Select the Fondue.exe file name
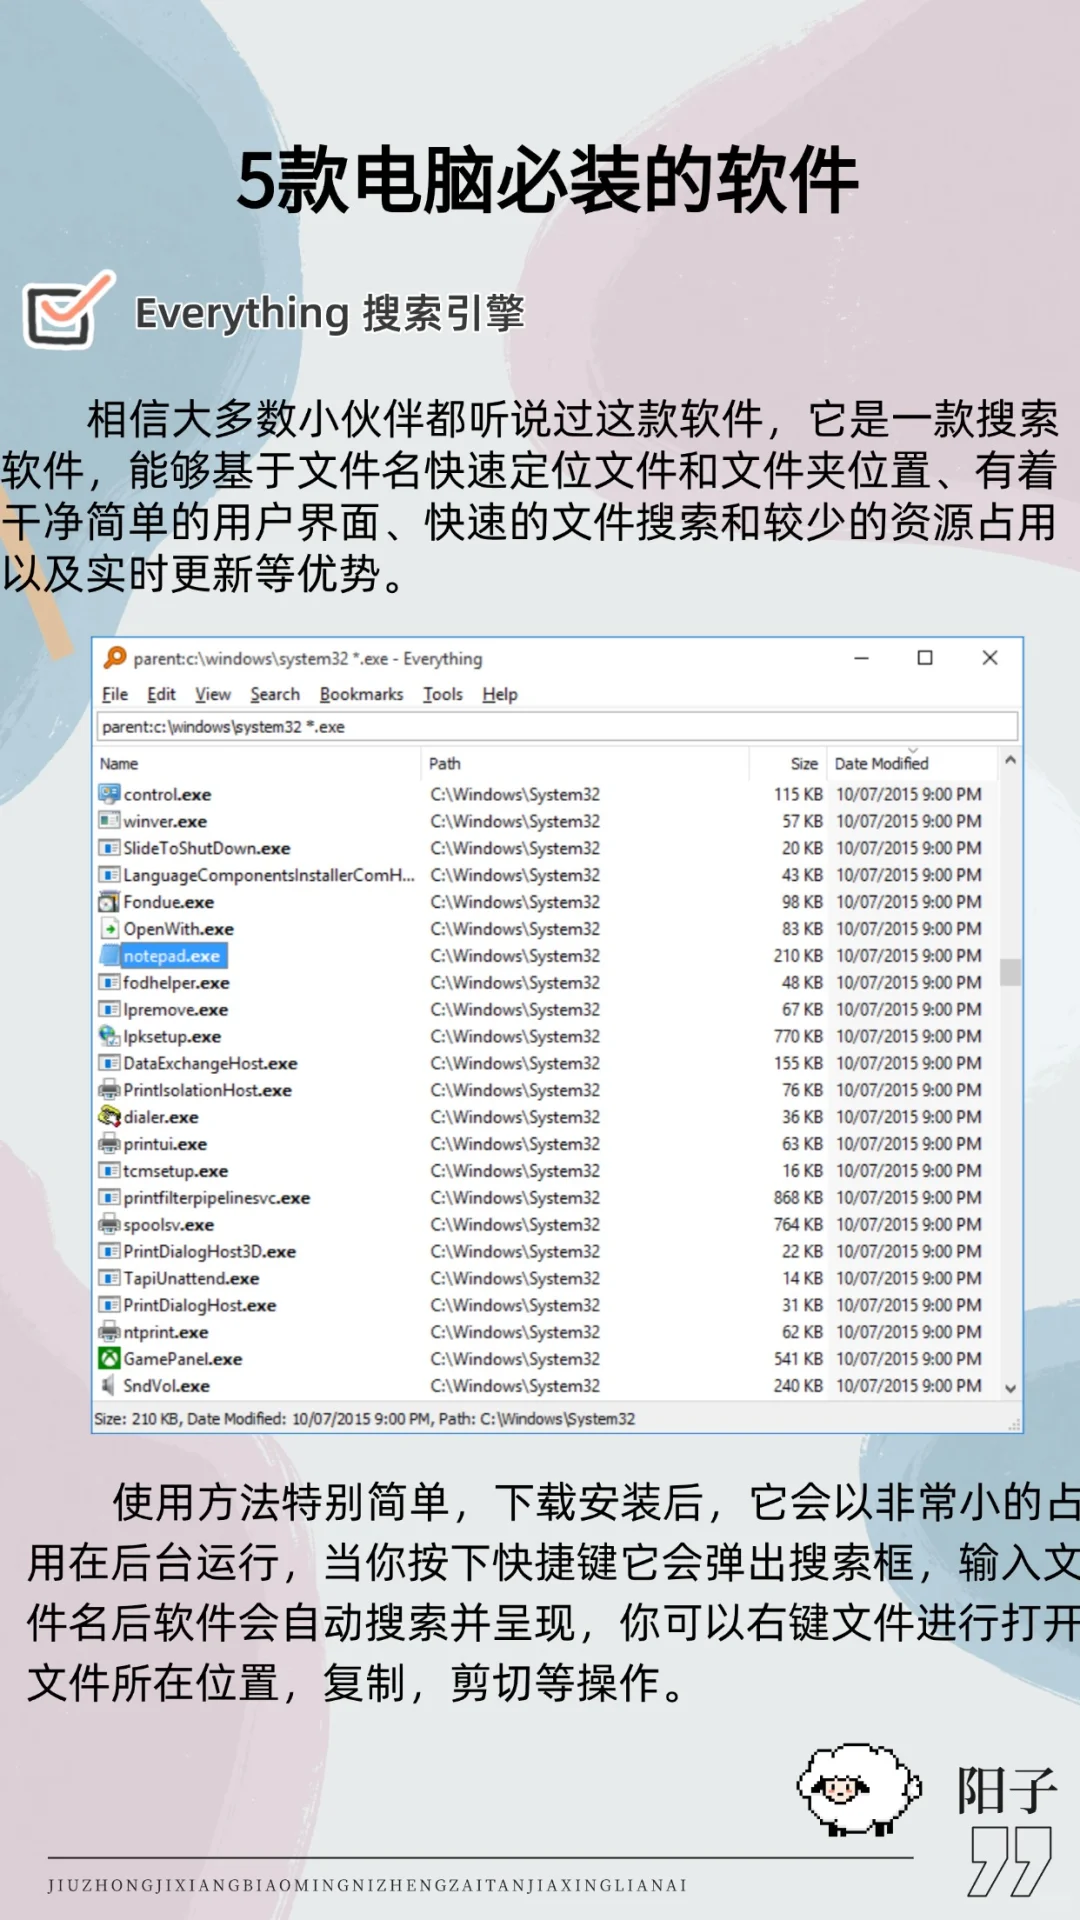Screen dimensions: 1080x1920 (x=169, y=902)
